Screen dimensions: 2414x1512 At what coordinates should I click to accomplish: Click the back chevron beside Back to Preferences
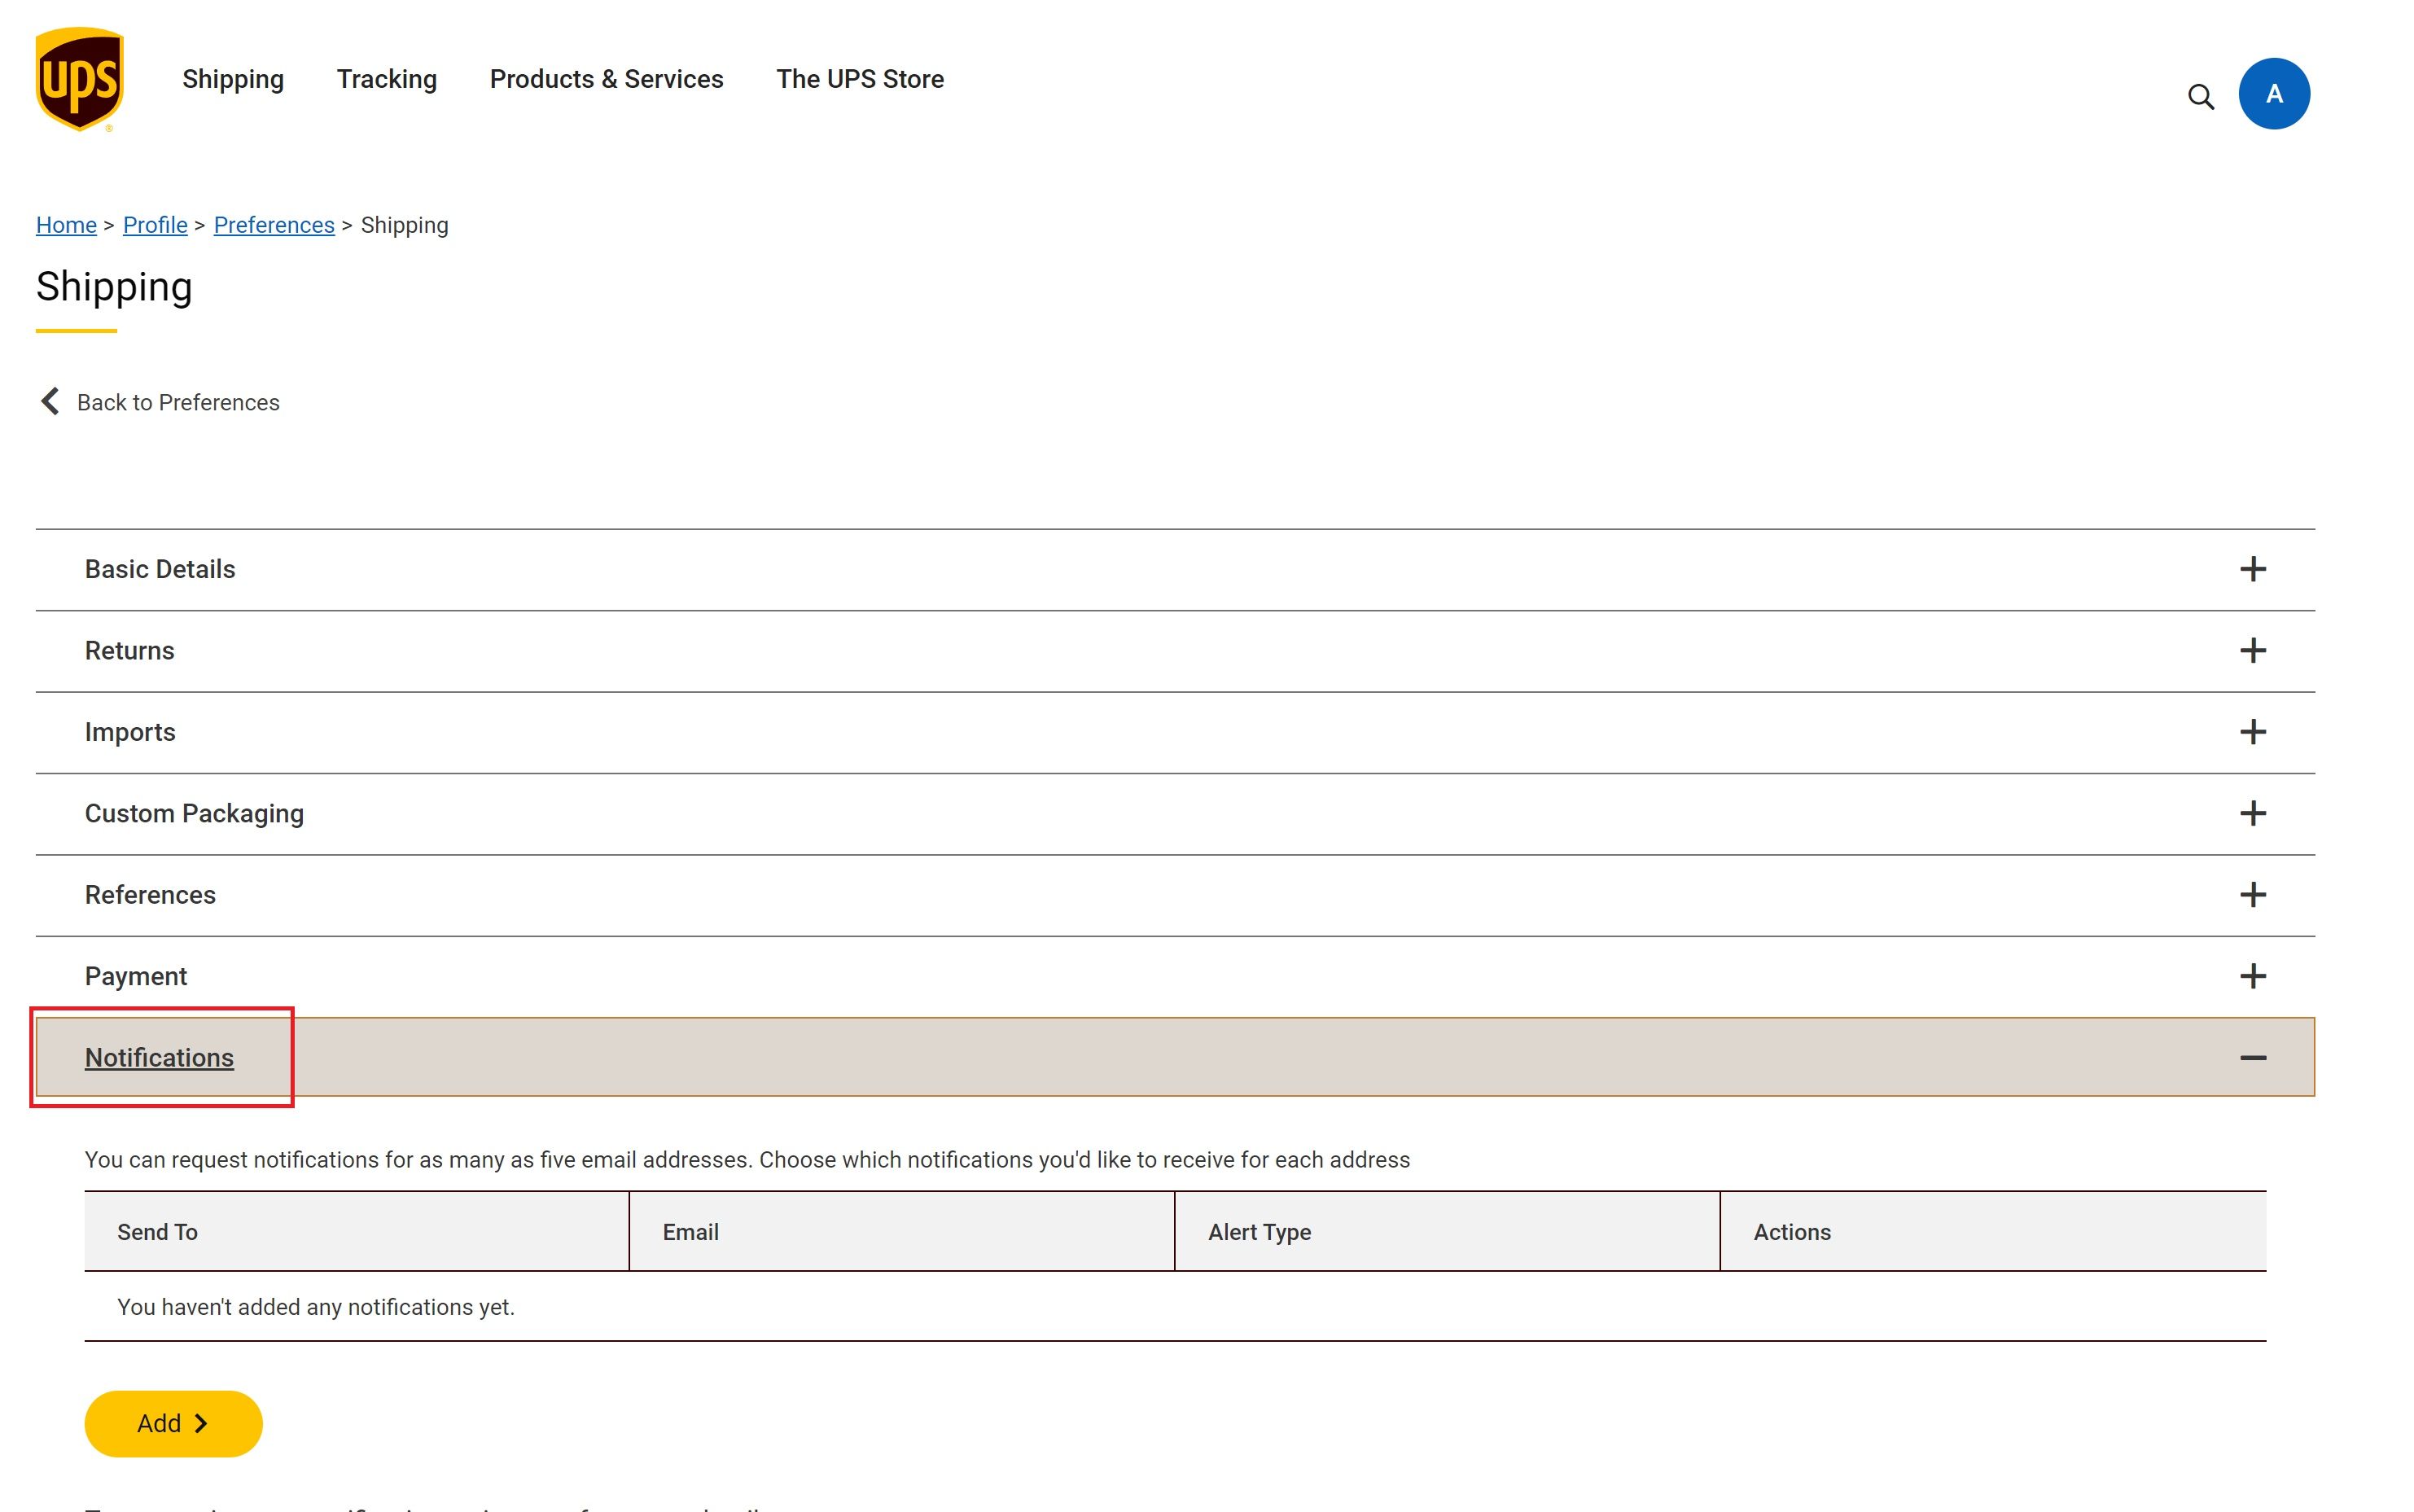[x=50, y=401]
